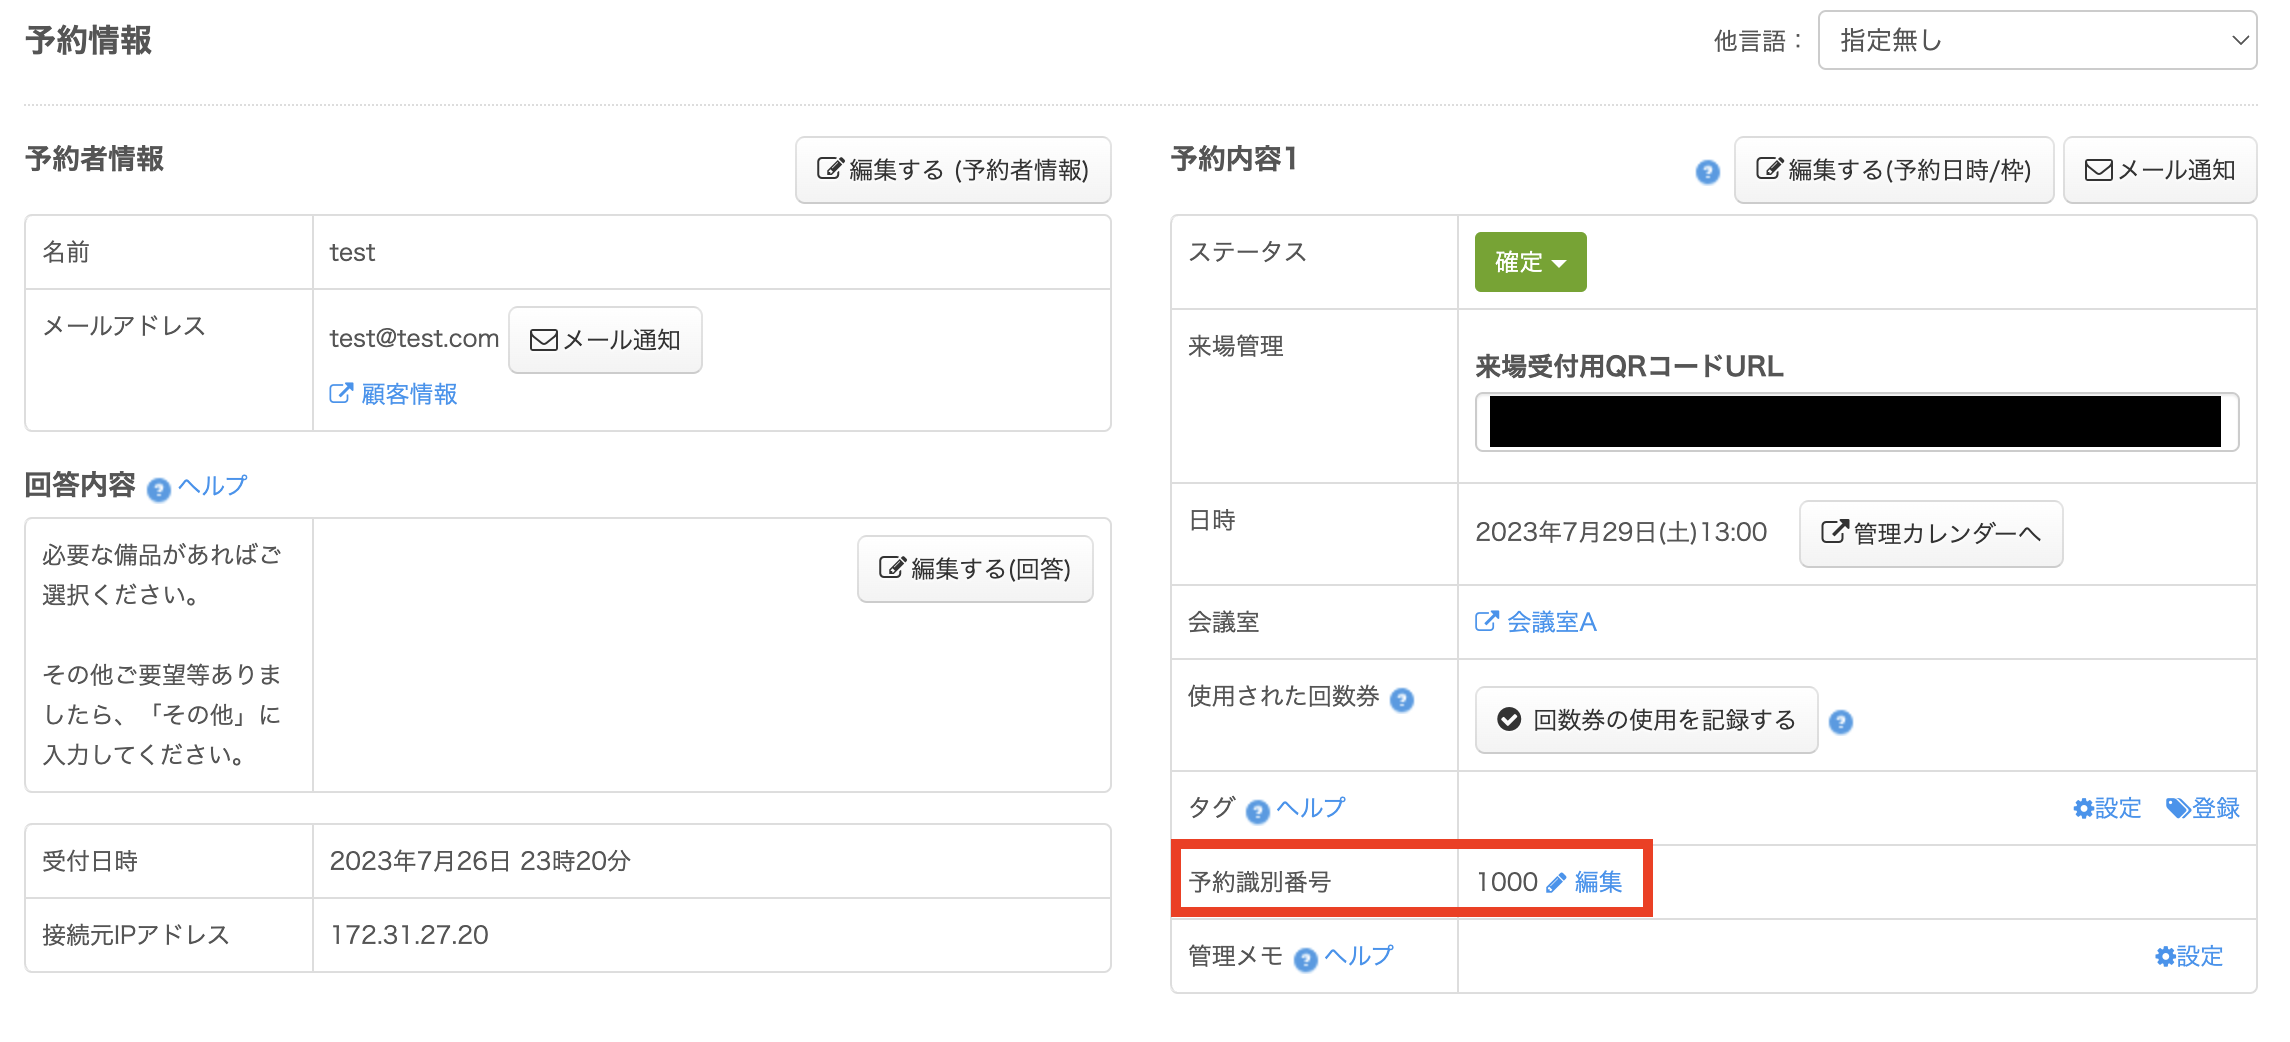This screenshot has height=1042, width=2290.
Task: Click the tag 登録 icon link
Action: (2203, 808)
